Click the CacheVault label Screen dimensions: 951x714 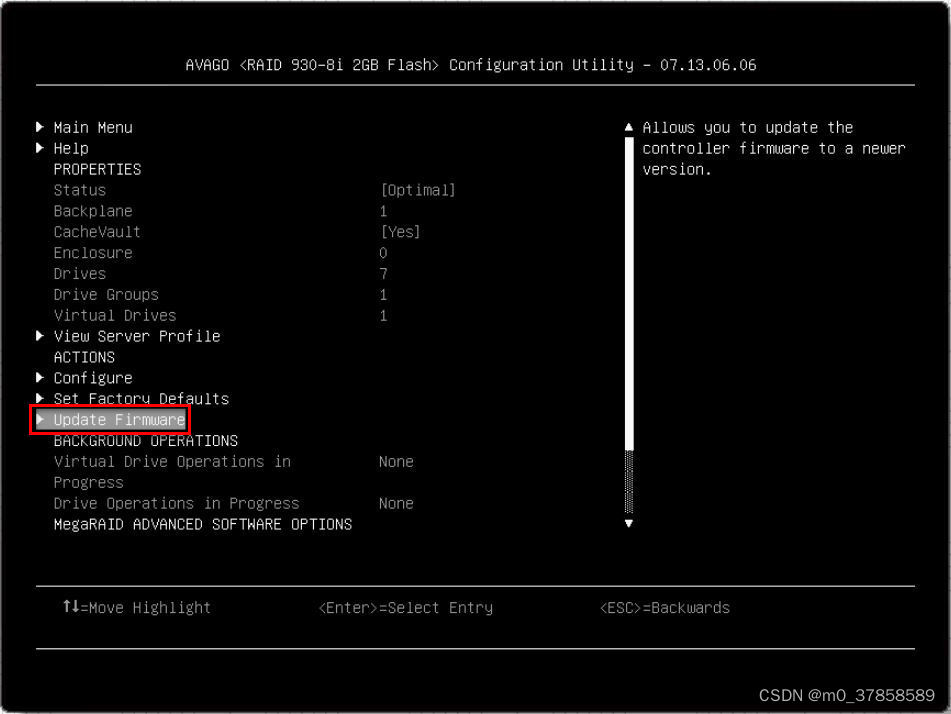[x=97, y=232]
